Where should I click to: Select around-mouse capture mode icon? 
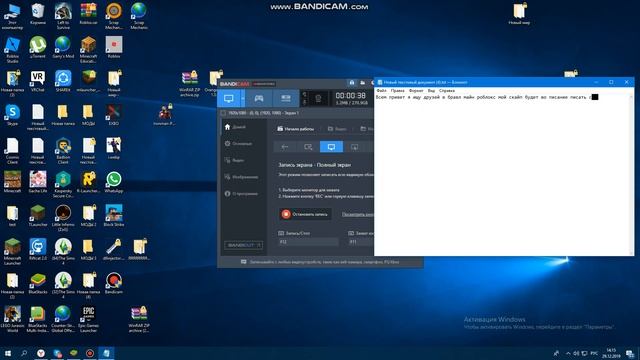(354, 147)
